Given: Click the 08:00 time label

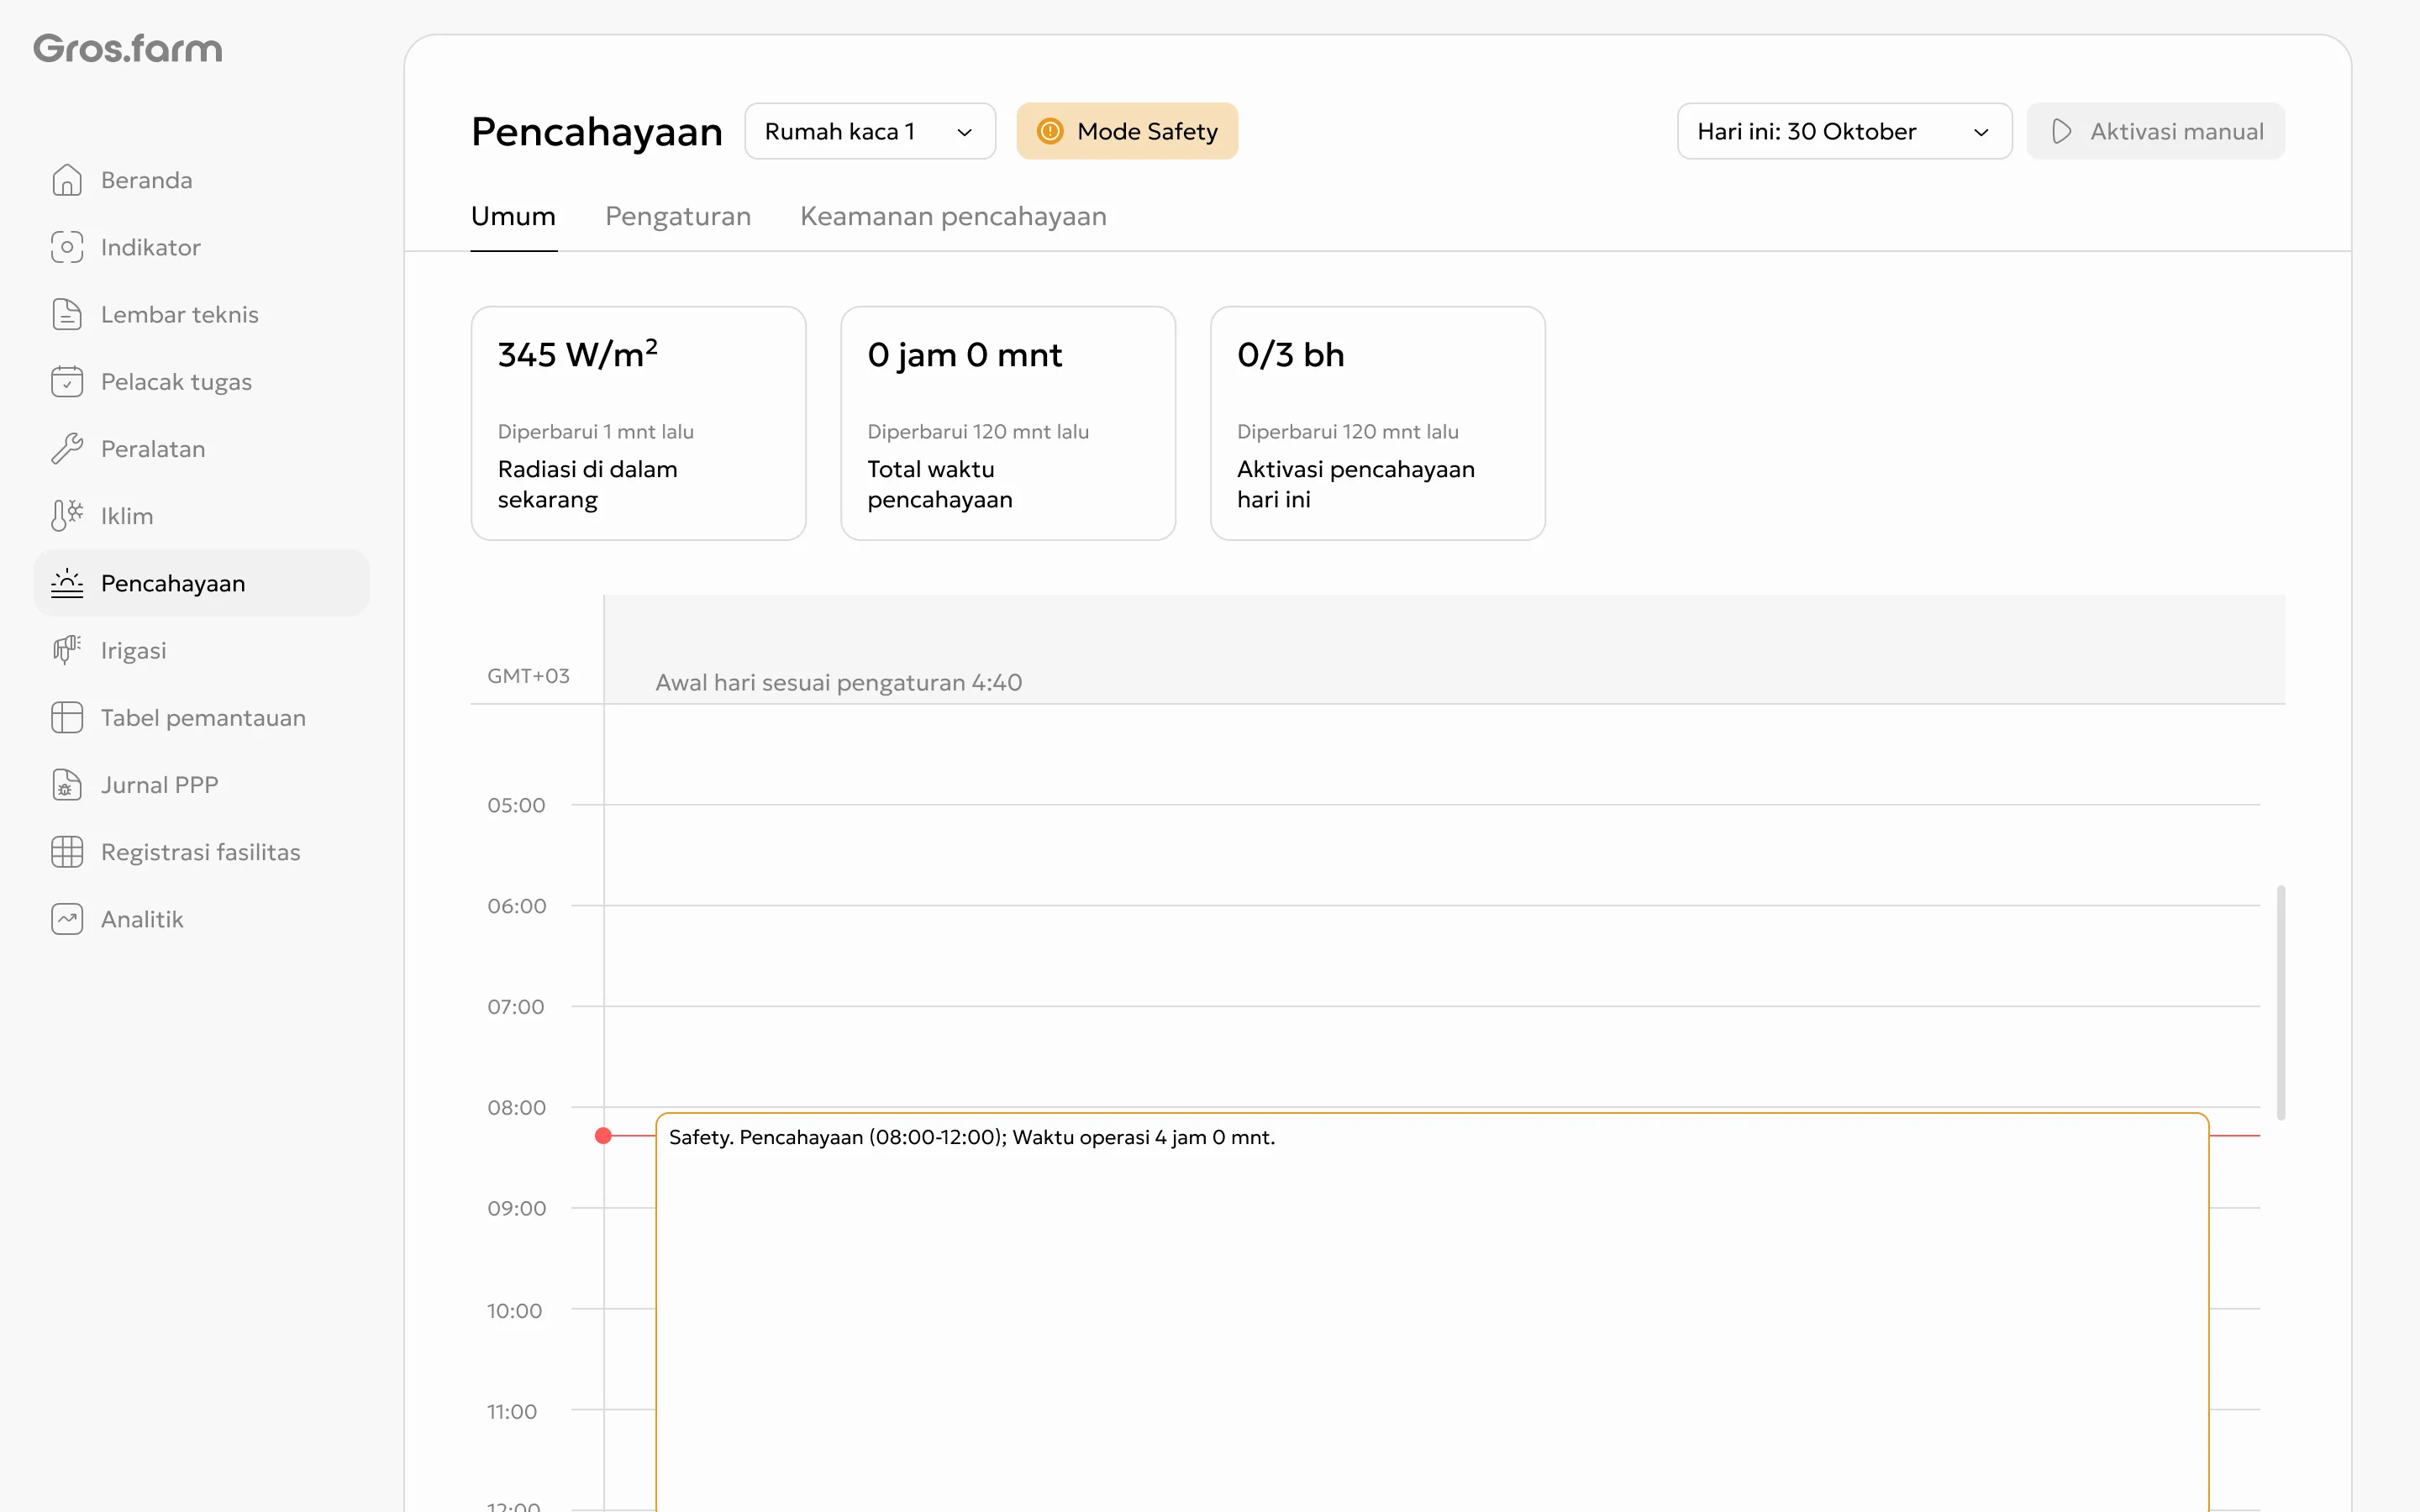Looking at the screenshot, I should pyautogui.click(x=517, y=1108).
